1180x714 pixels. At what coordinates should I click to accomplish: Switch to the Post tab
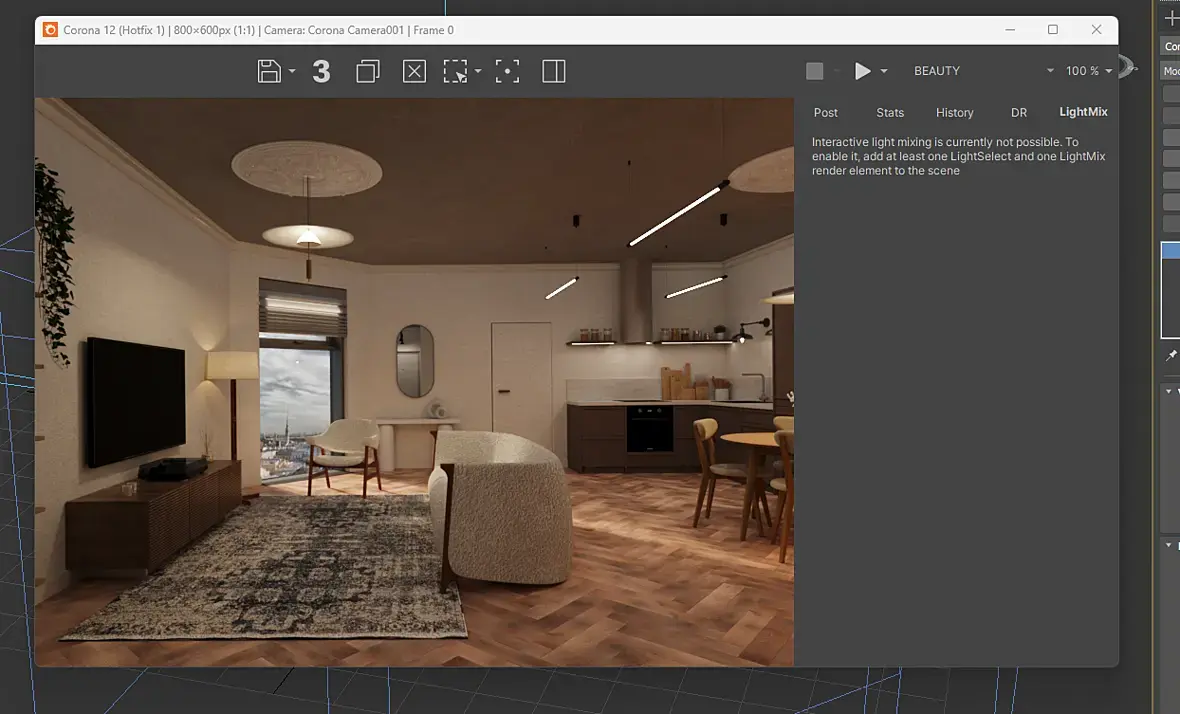click(826, 113)
